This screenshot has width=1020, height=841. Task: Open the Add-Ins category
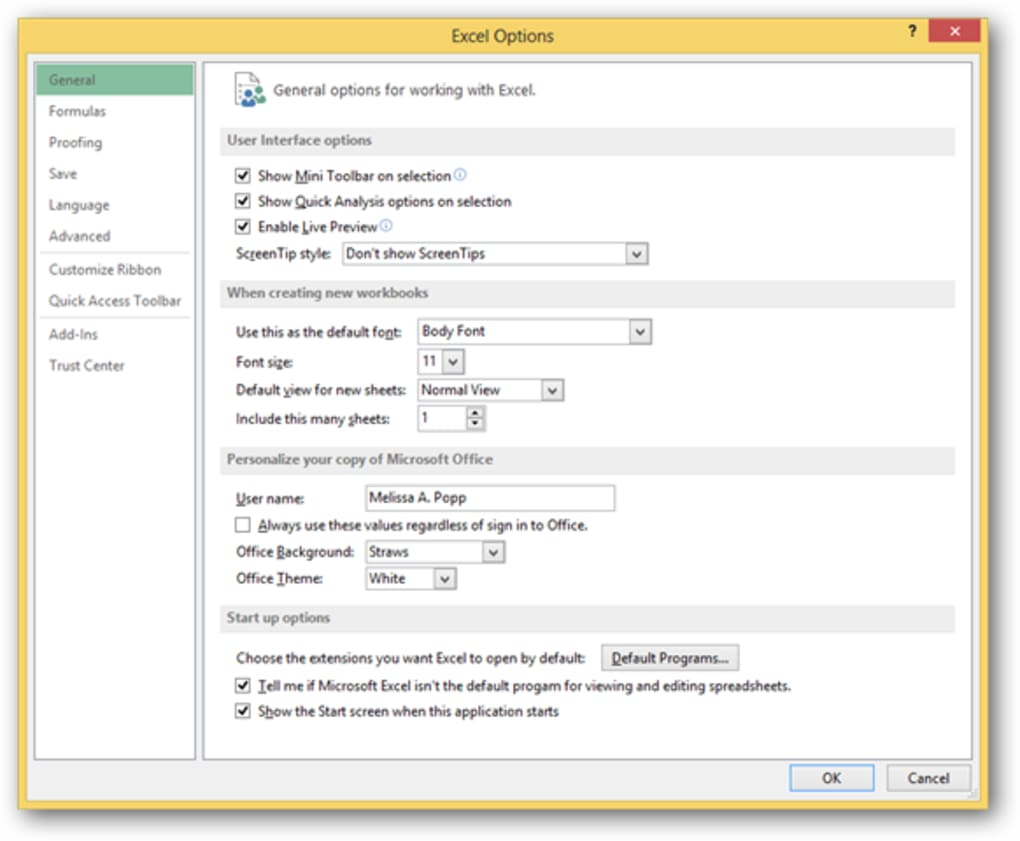click(114, 334)
